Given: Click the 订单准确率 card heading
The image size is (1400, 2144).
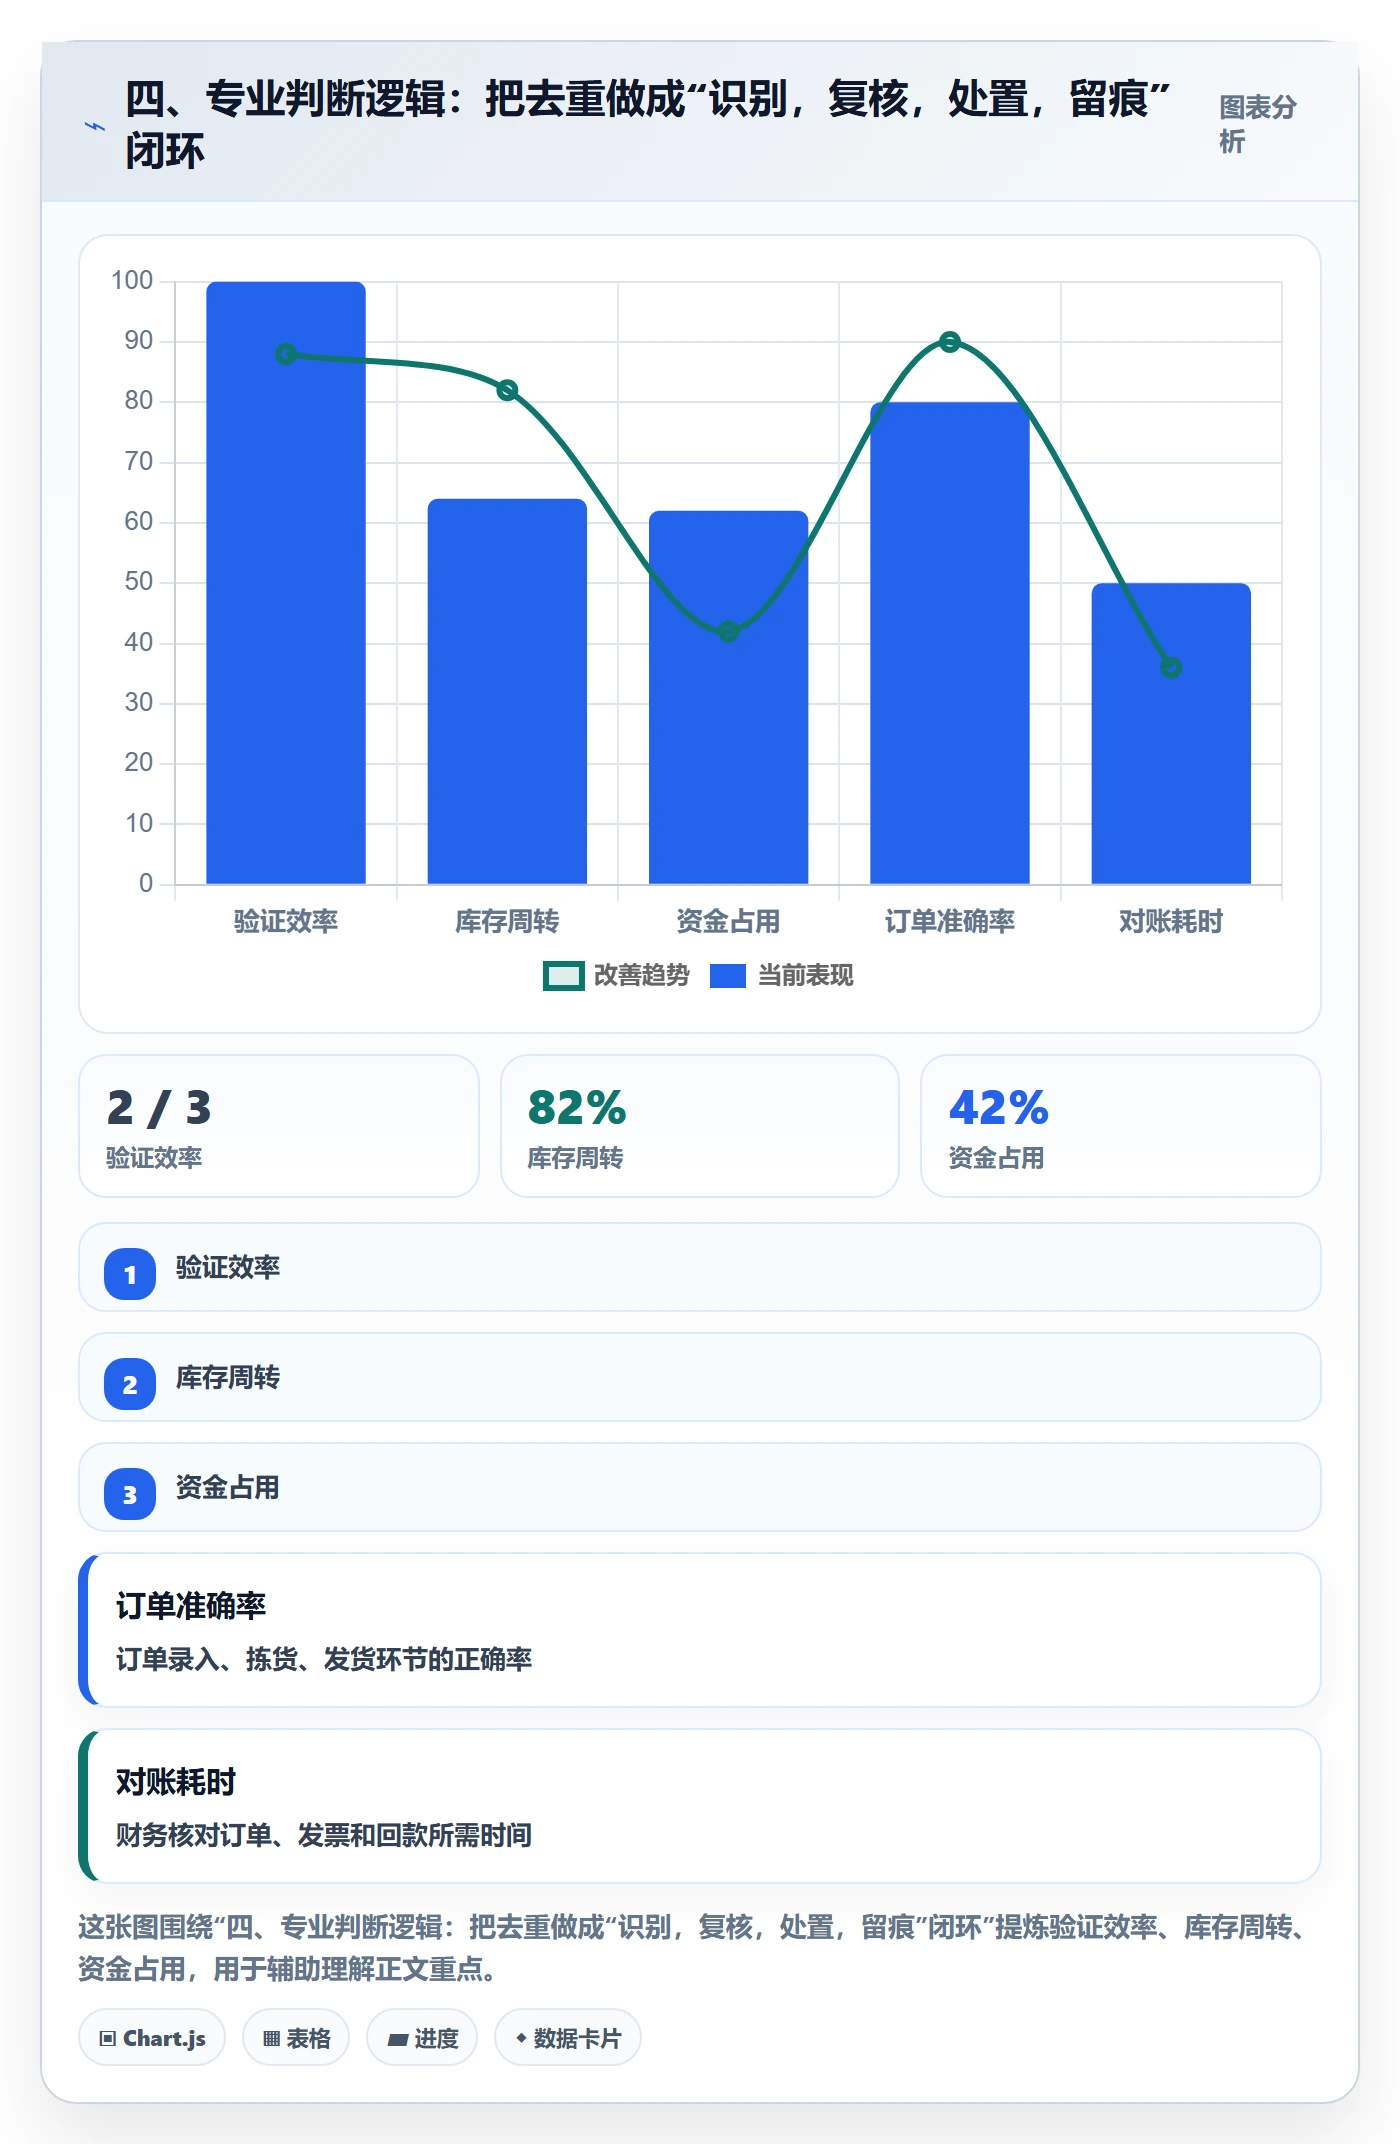Looking at the screenshot, I should coord(191,1606).
